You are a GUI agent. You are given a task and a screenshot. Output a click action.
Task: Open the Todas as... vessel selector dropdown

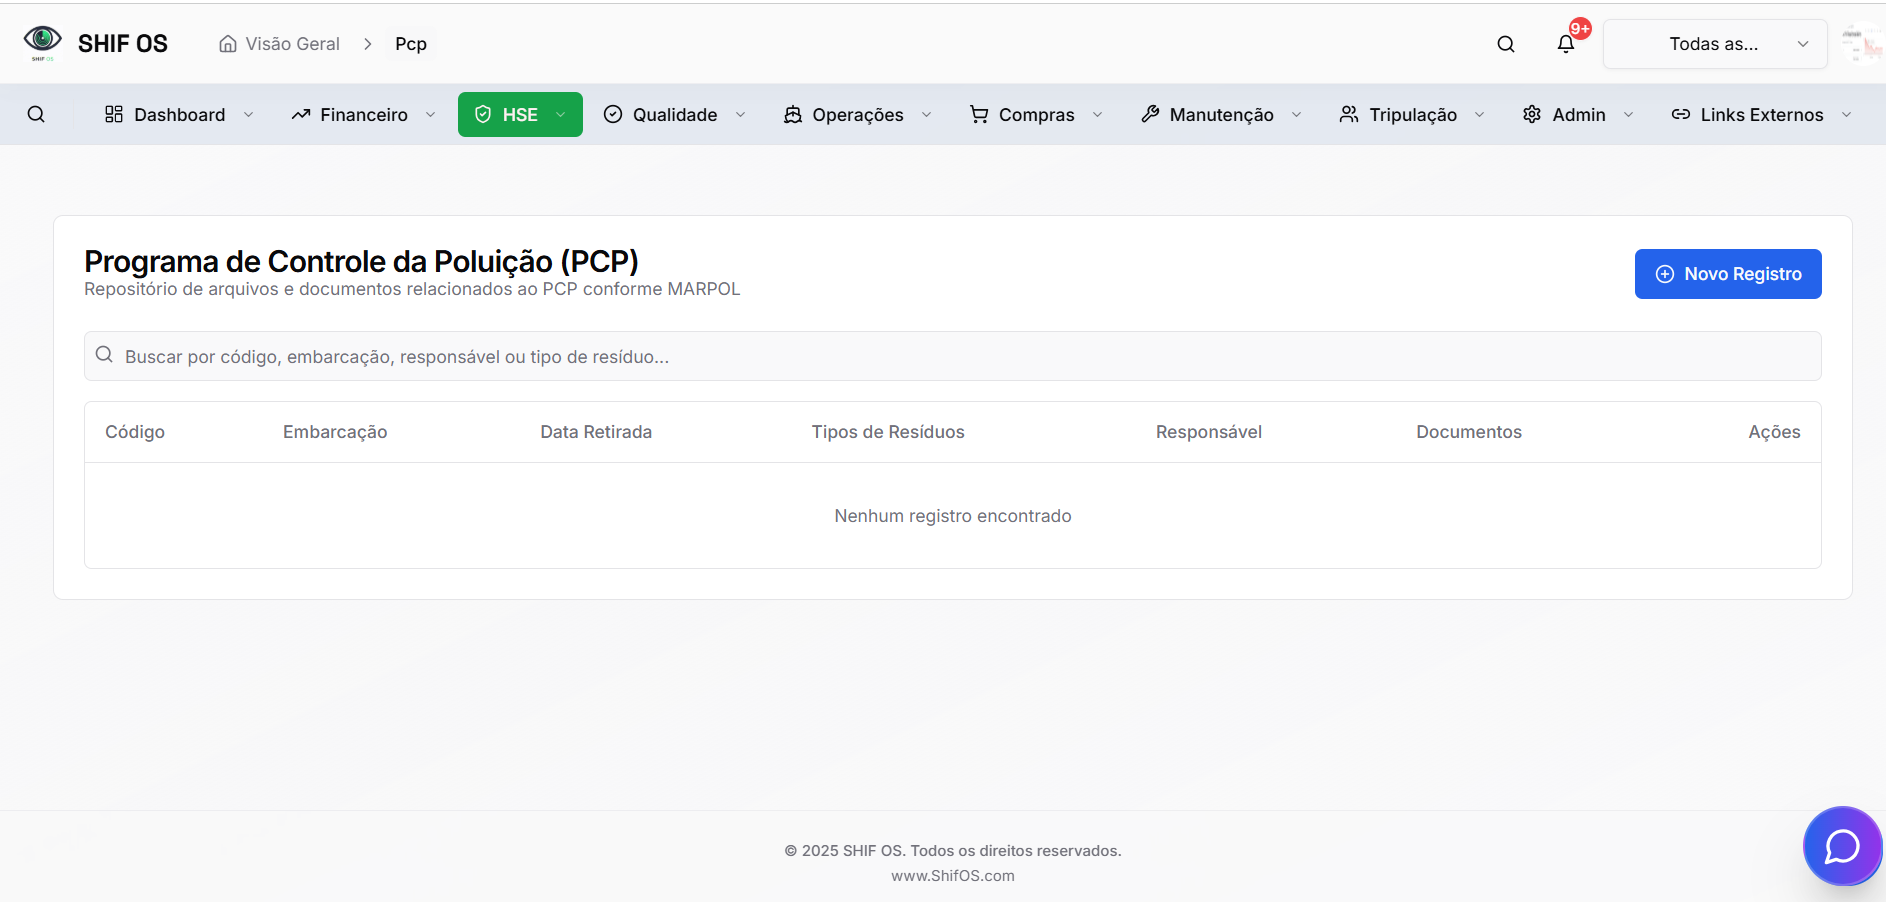(1714, 43)
